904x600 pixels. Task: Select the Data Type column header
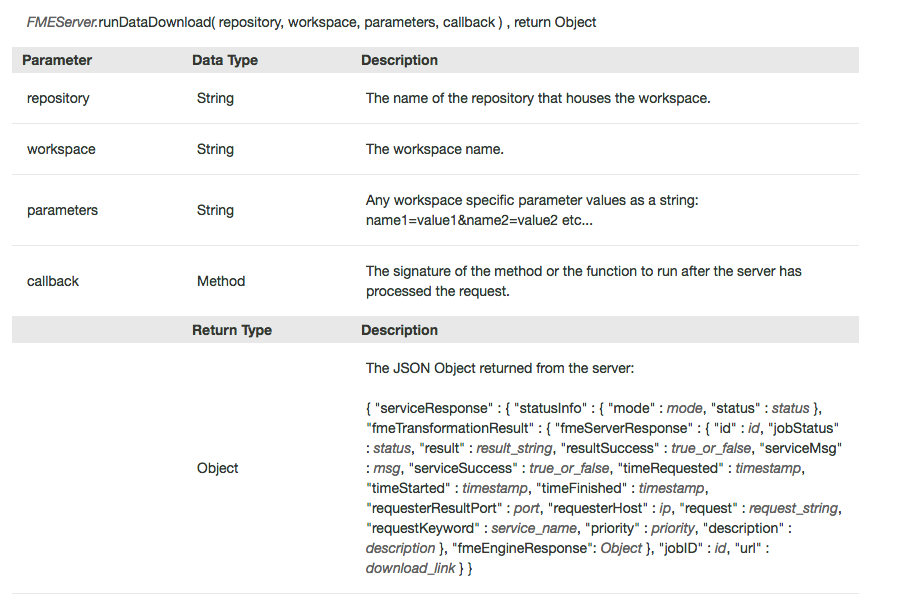tap(225, 60)
